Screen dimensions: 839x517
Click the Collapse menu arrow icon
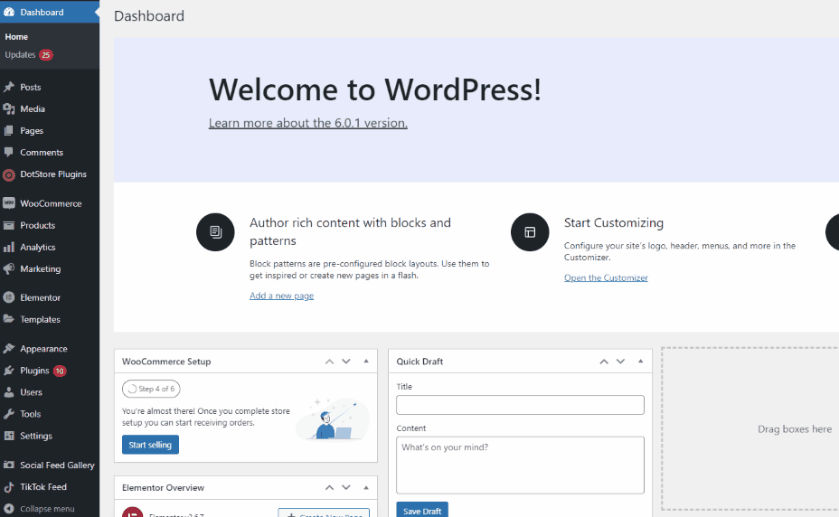coord(9,508)
